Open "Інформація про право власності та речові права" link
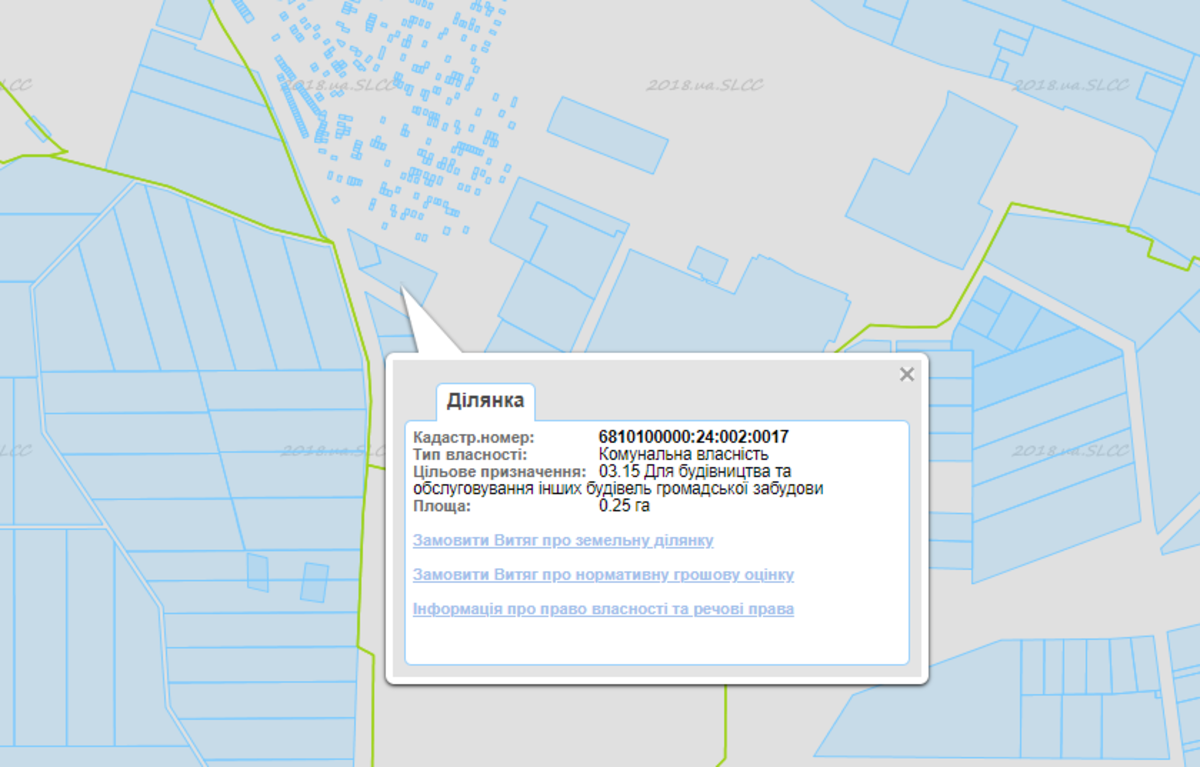Viewport: 1200px width, 767px height. pos(603,609)
